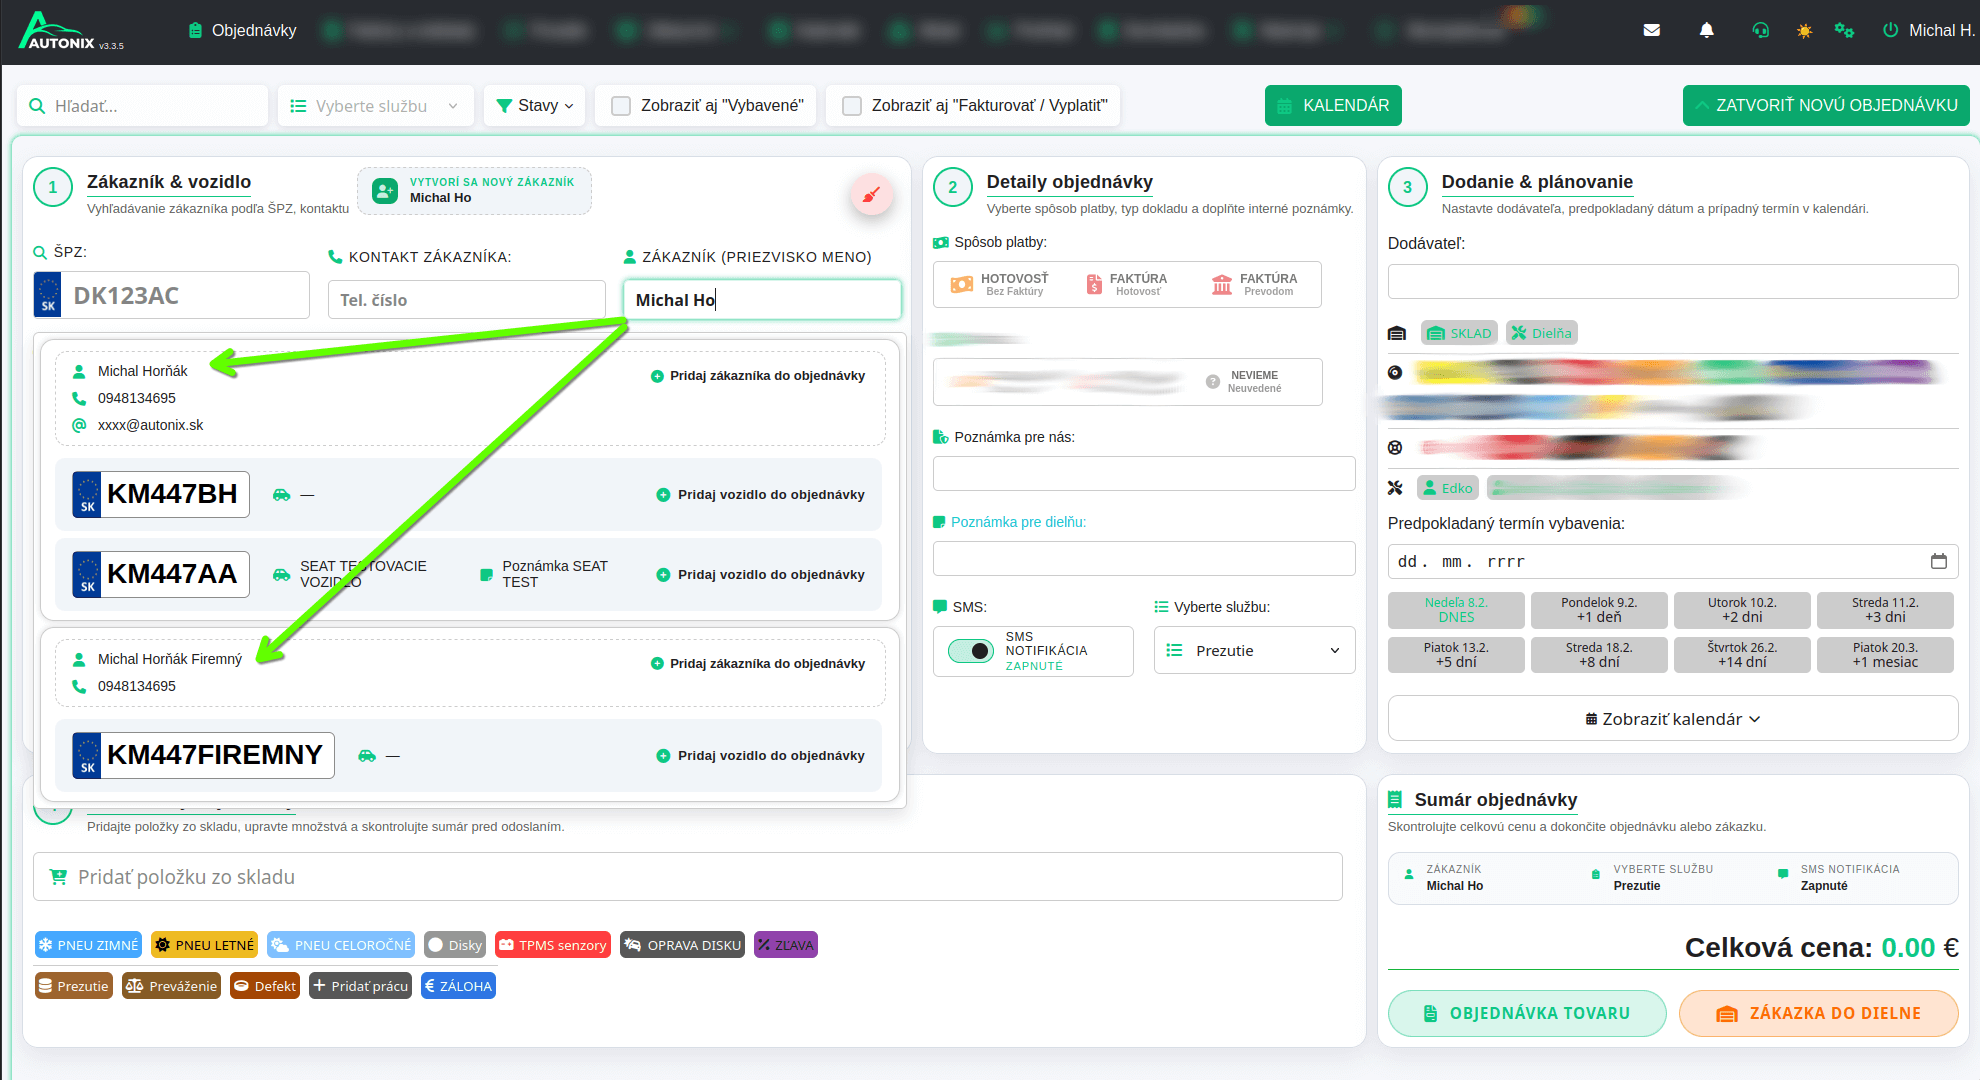Add vehicle KM447BH to order
1980x1080 pixels.
click(760, 495)
